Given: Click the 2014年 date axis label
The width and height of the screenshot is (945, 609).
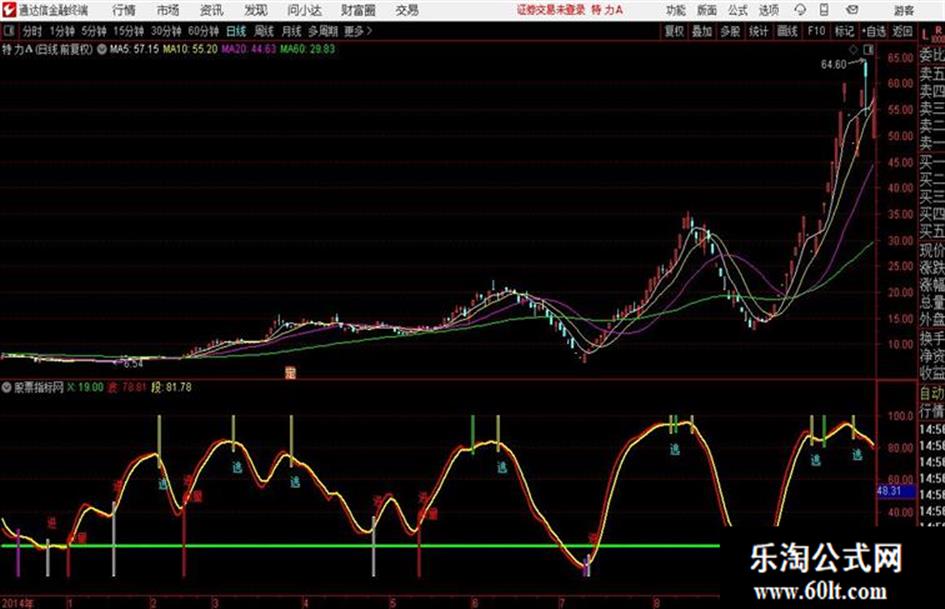Looking at the screenshot, I should (x=17, y=603).
